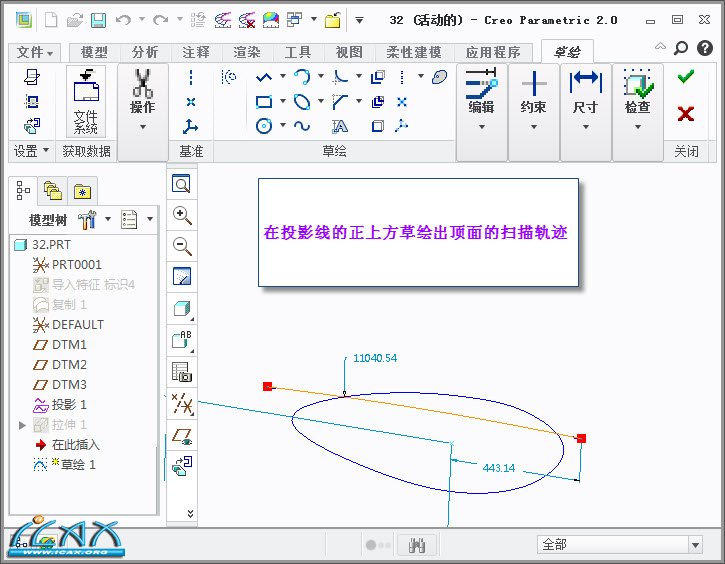Toggle datum plane display visibility

[x=182, y=437]
